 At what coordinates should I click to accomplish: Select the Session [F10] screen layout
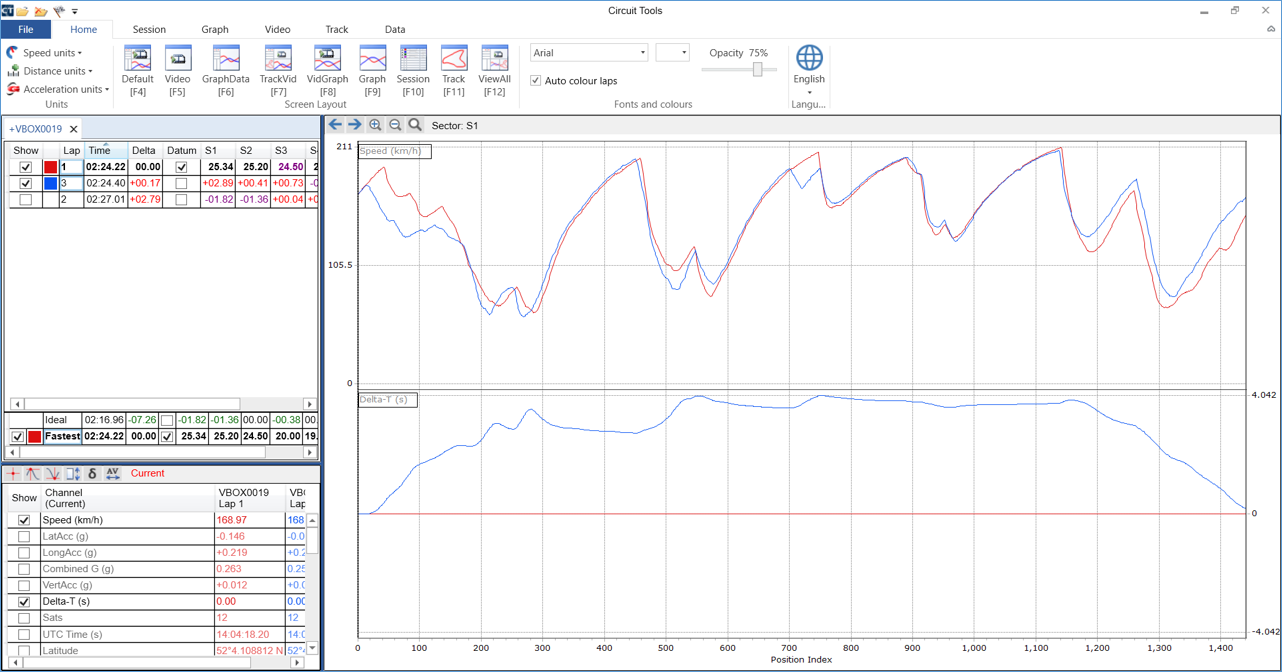[413, 70]
